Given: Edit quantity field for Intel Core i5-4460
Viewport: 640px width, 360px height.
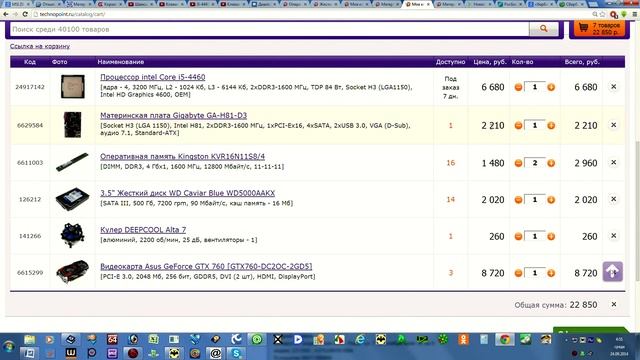Looking at the screenshot, I should 535,87.
